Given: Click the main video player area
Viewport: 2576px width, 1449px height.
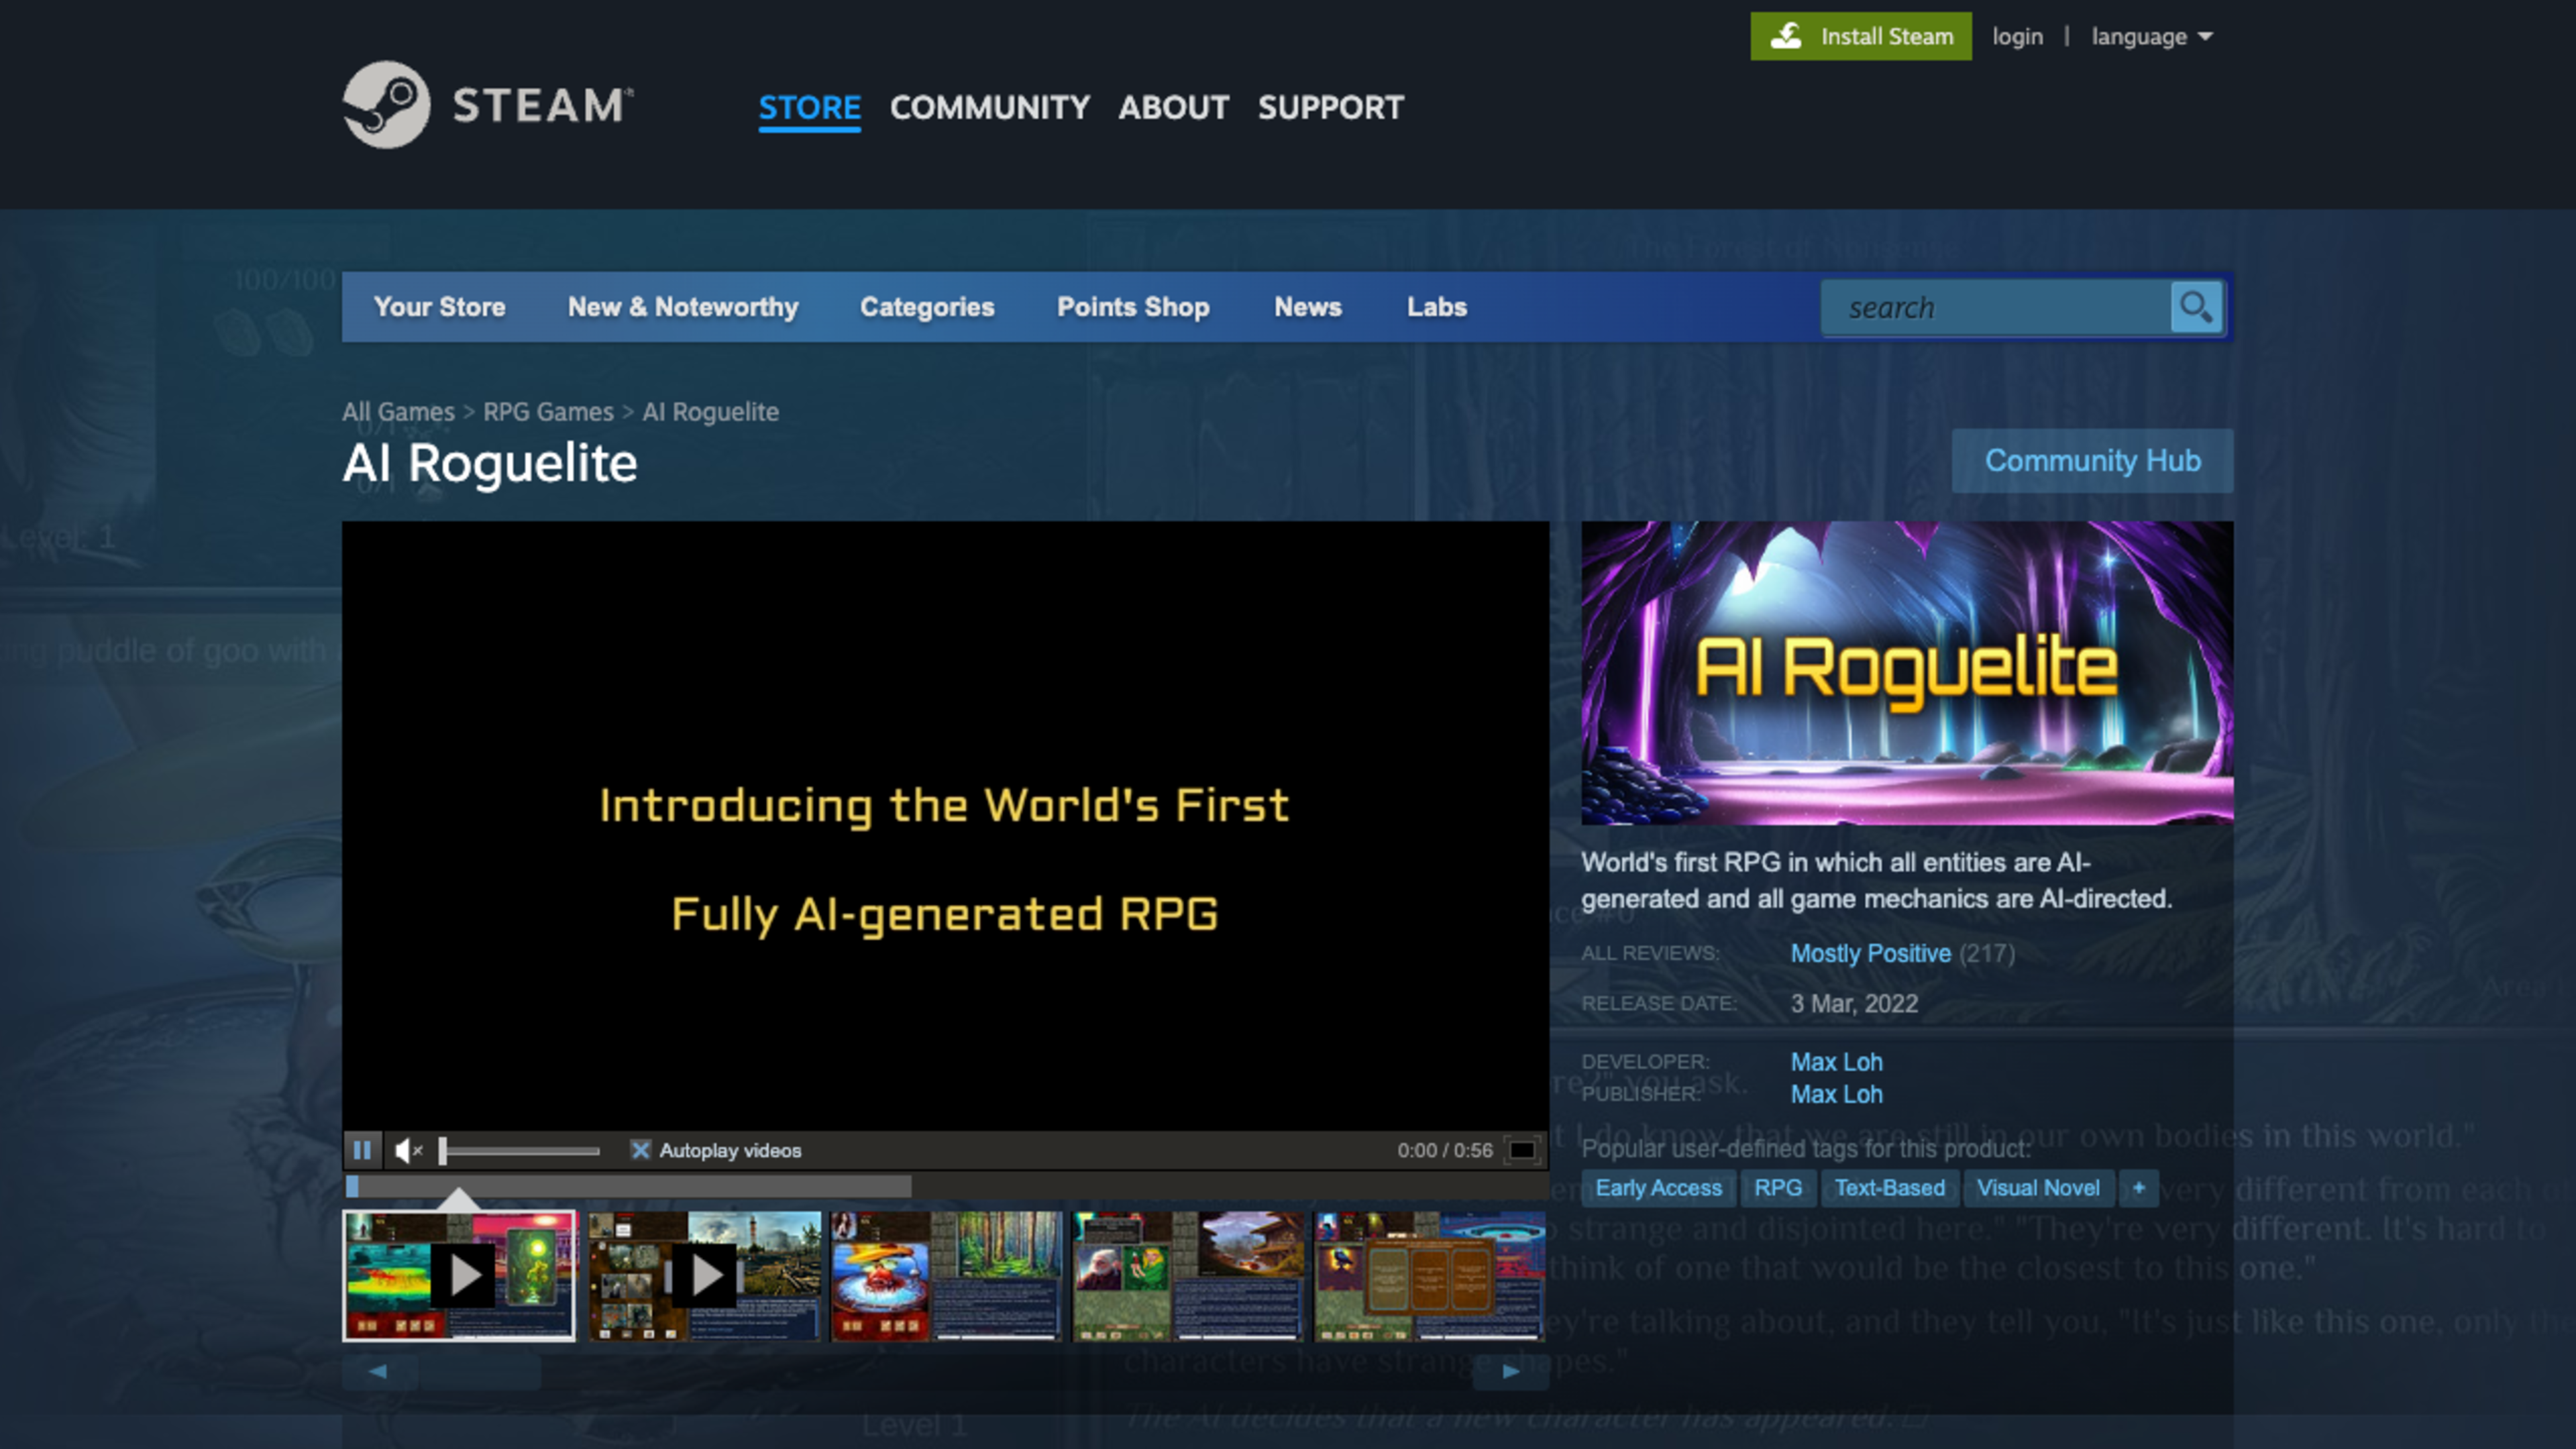Looking at the screenshot, I should pos(945,826).
